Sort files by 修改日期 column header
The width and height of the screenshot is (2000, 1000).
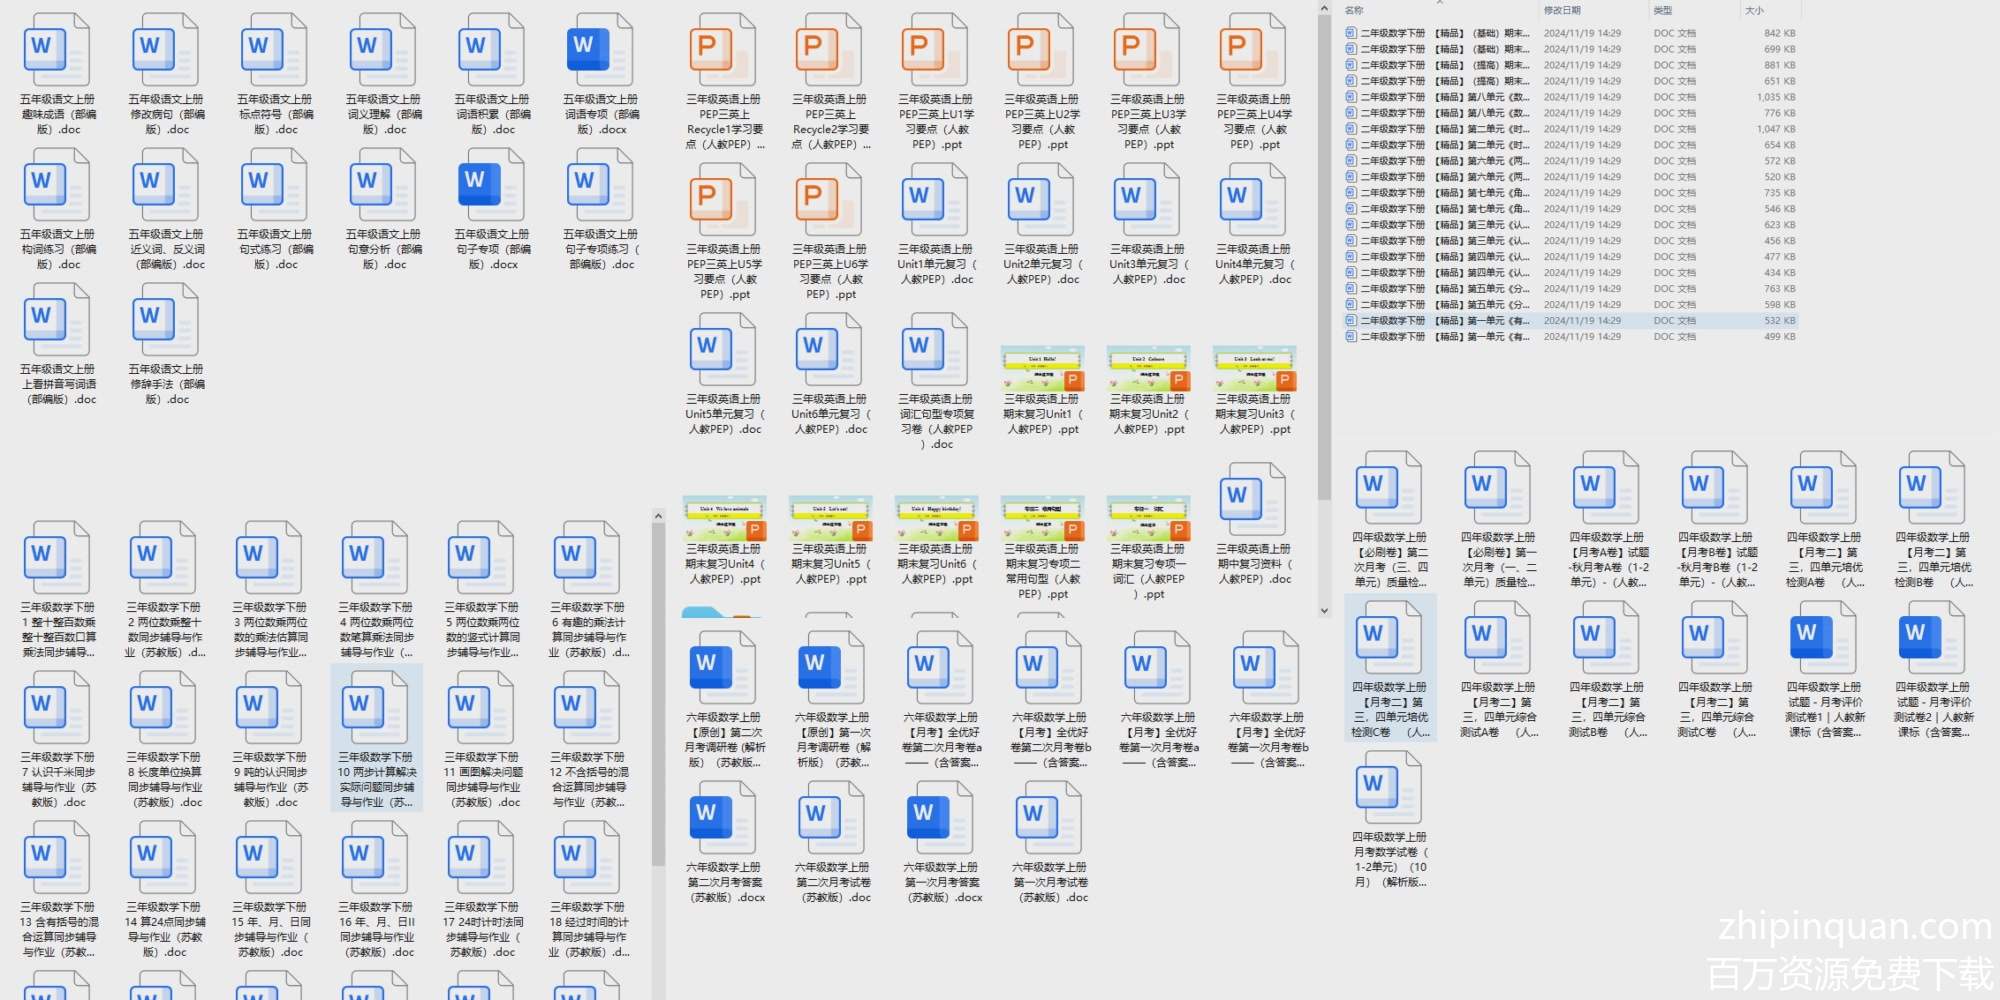pos(1562,10)
